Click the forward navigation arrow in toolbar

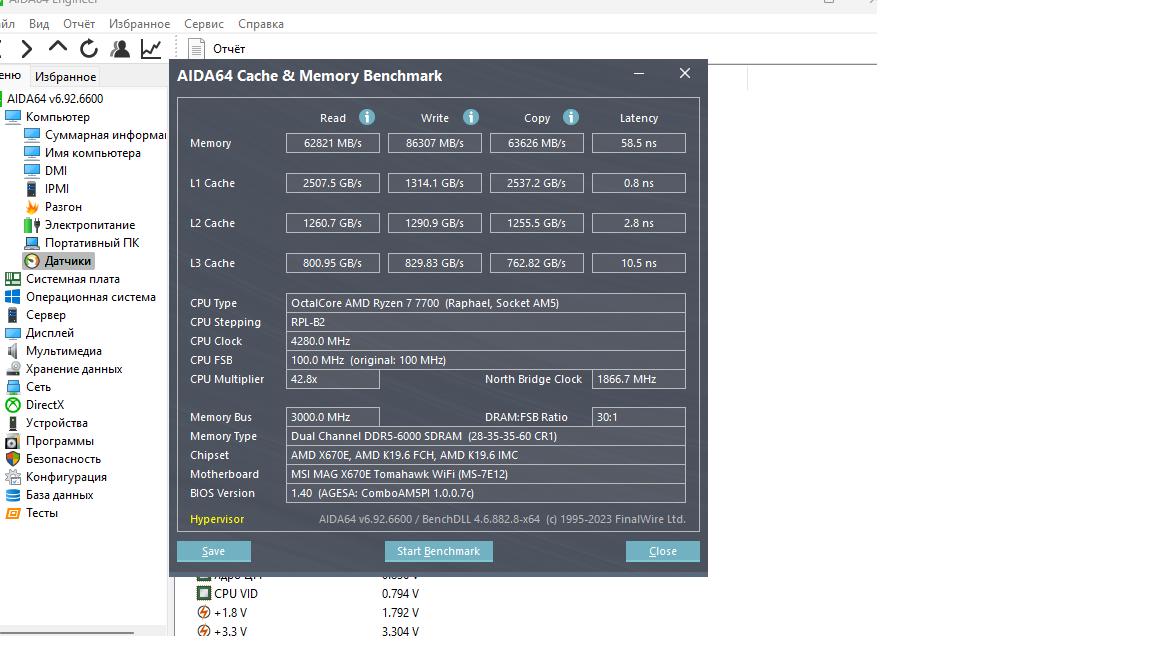coord(27,49)
